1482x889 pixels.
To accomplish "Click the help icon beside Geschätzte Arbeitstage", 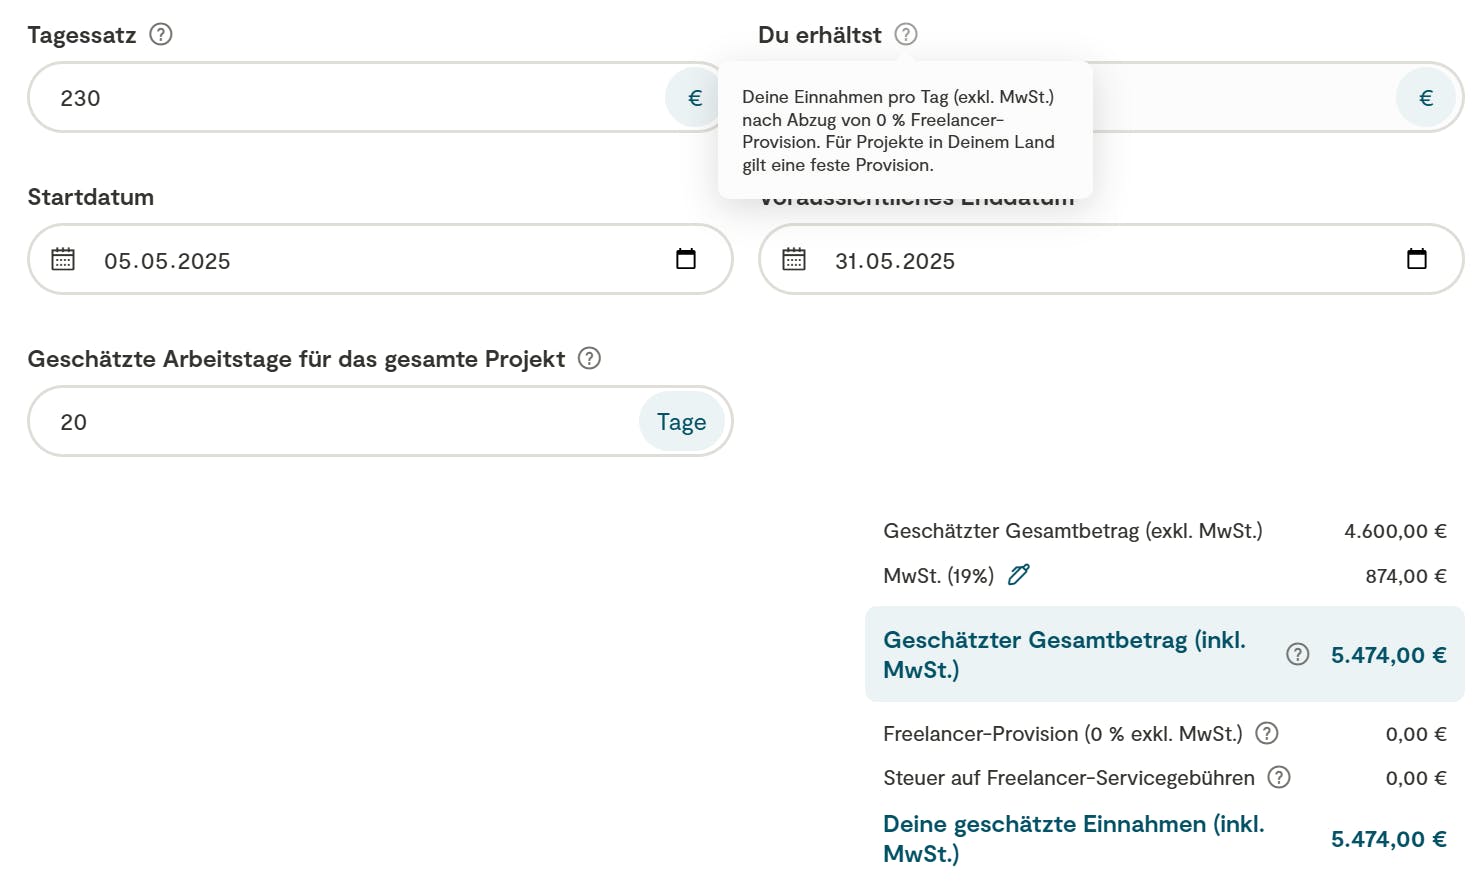I will tap(590, 358).
